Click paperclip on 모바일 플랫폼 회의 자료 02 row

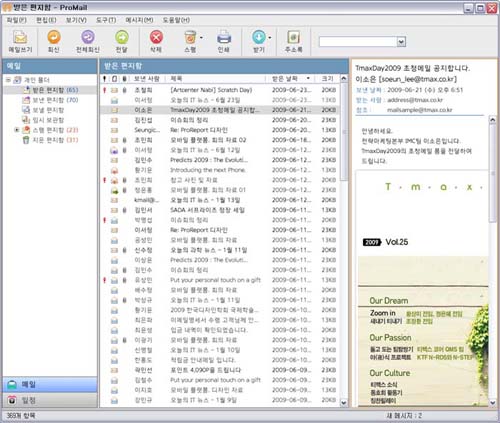[124, 140]
